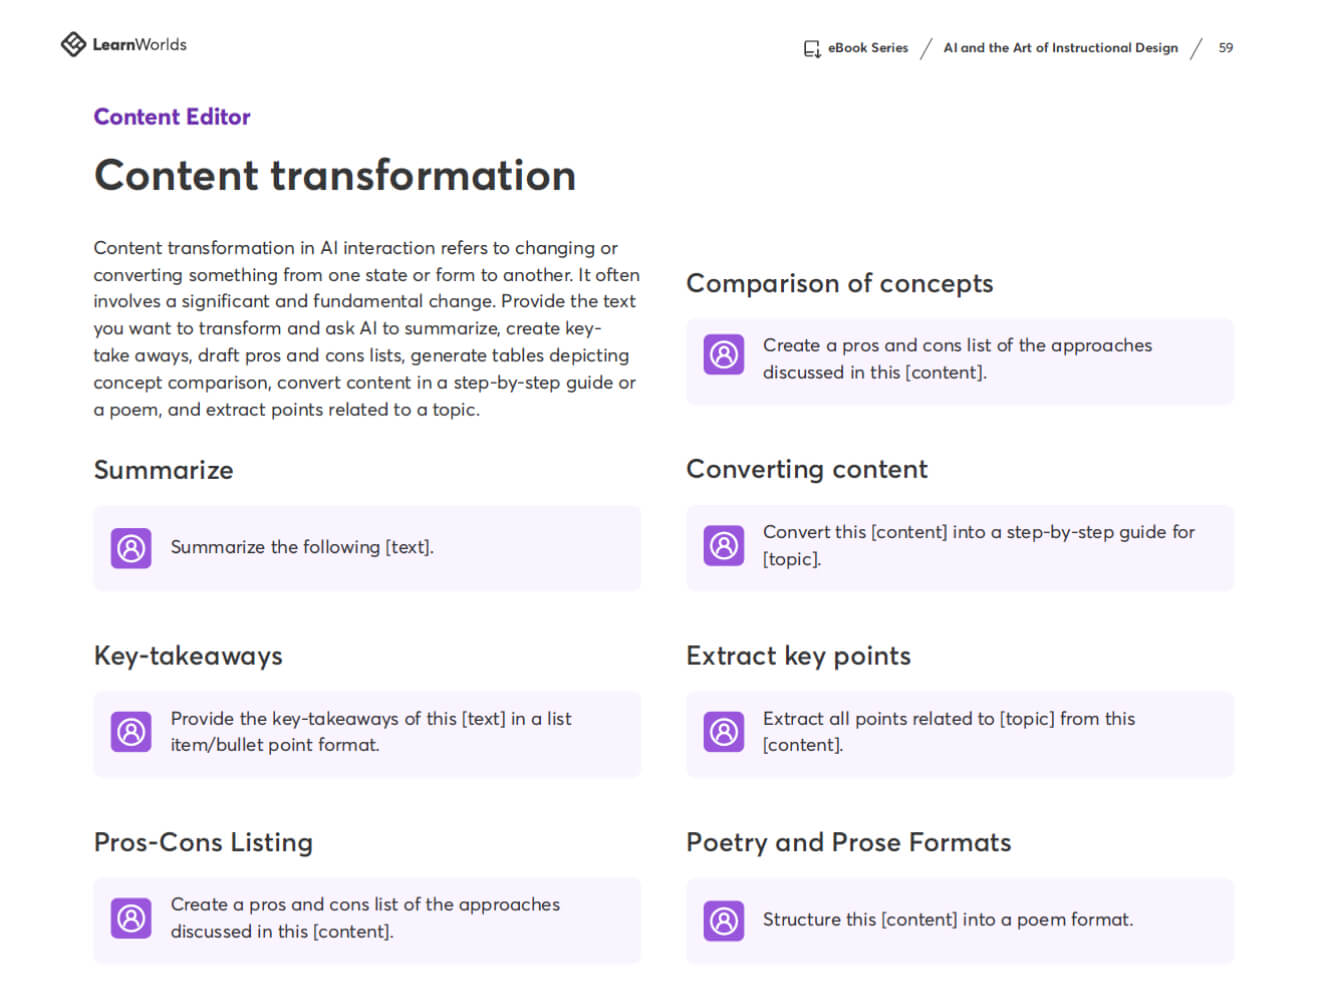
Task: Click the user icon under Extract key points
Action: pos(724,732)
